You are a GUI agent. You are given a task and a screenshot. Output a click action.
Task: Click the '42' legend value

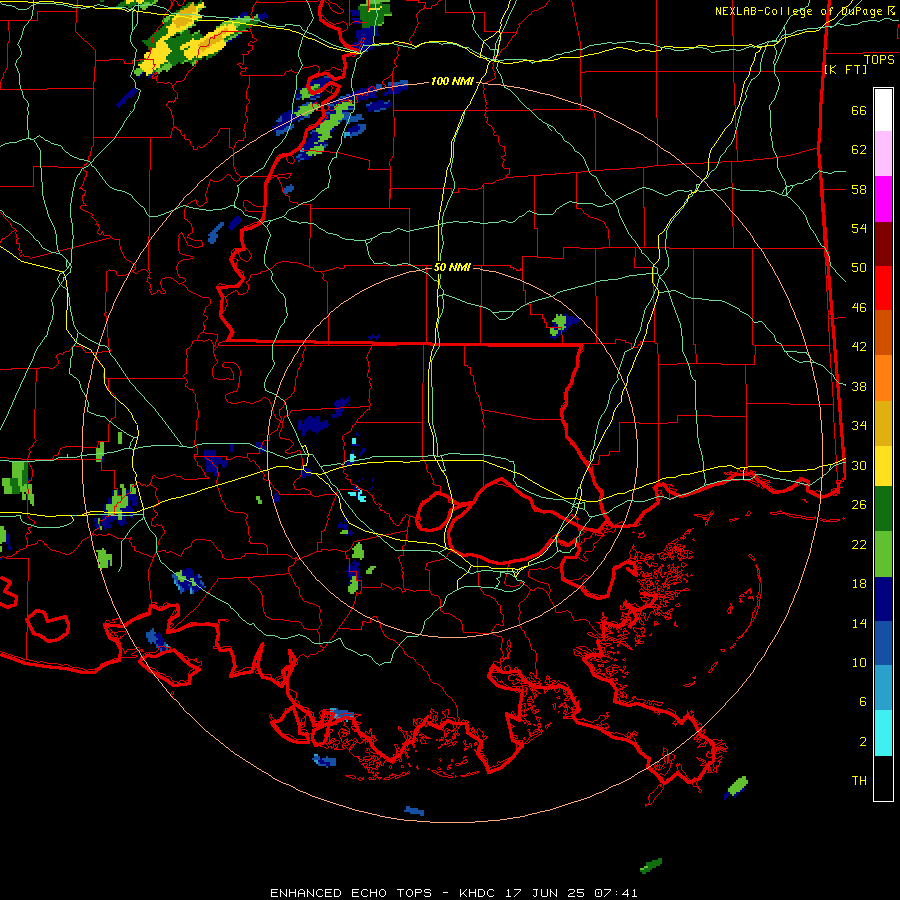click(x=859, y=346)
